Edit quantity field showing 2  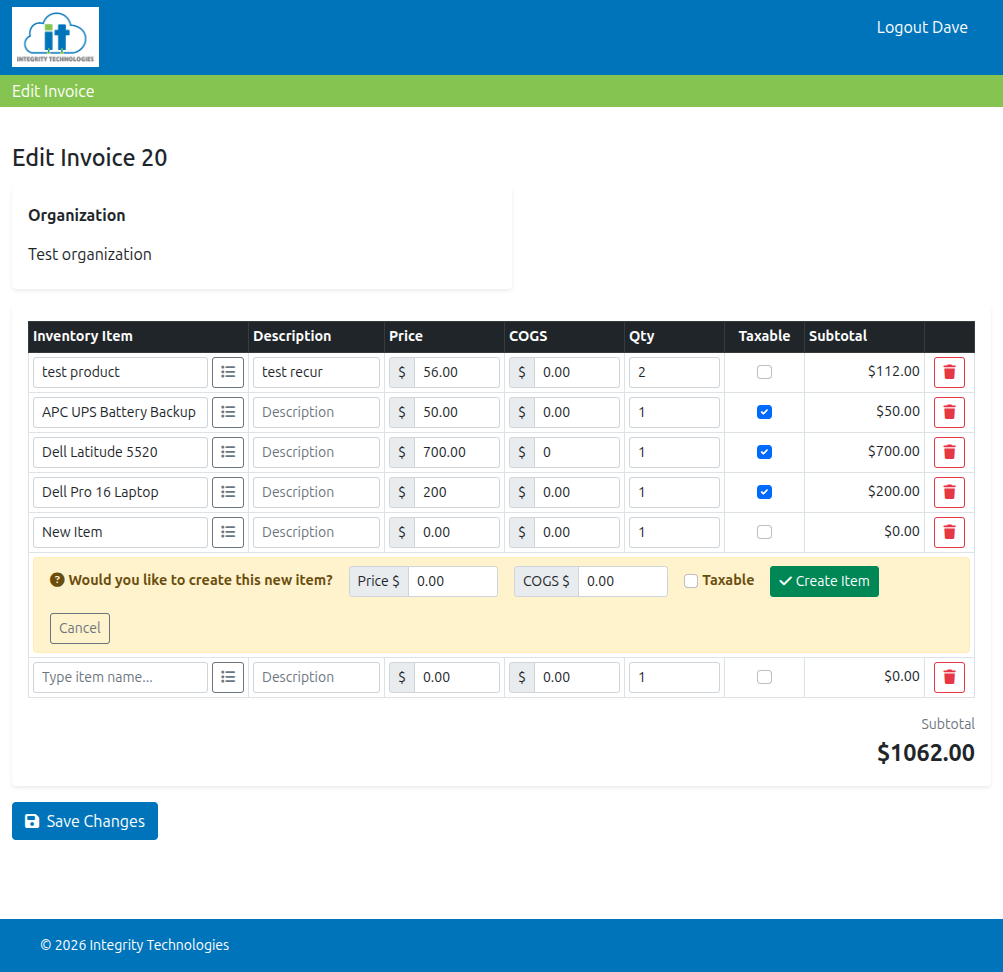[x=674, y=372]
